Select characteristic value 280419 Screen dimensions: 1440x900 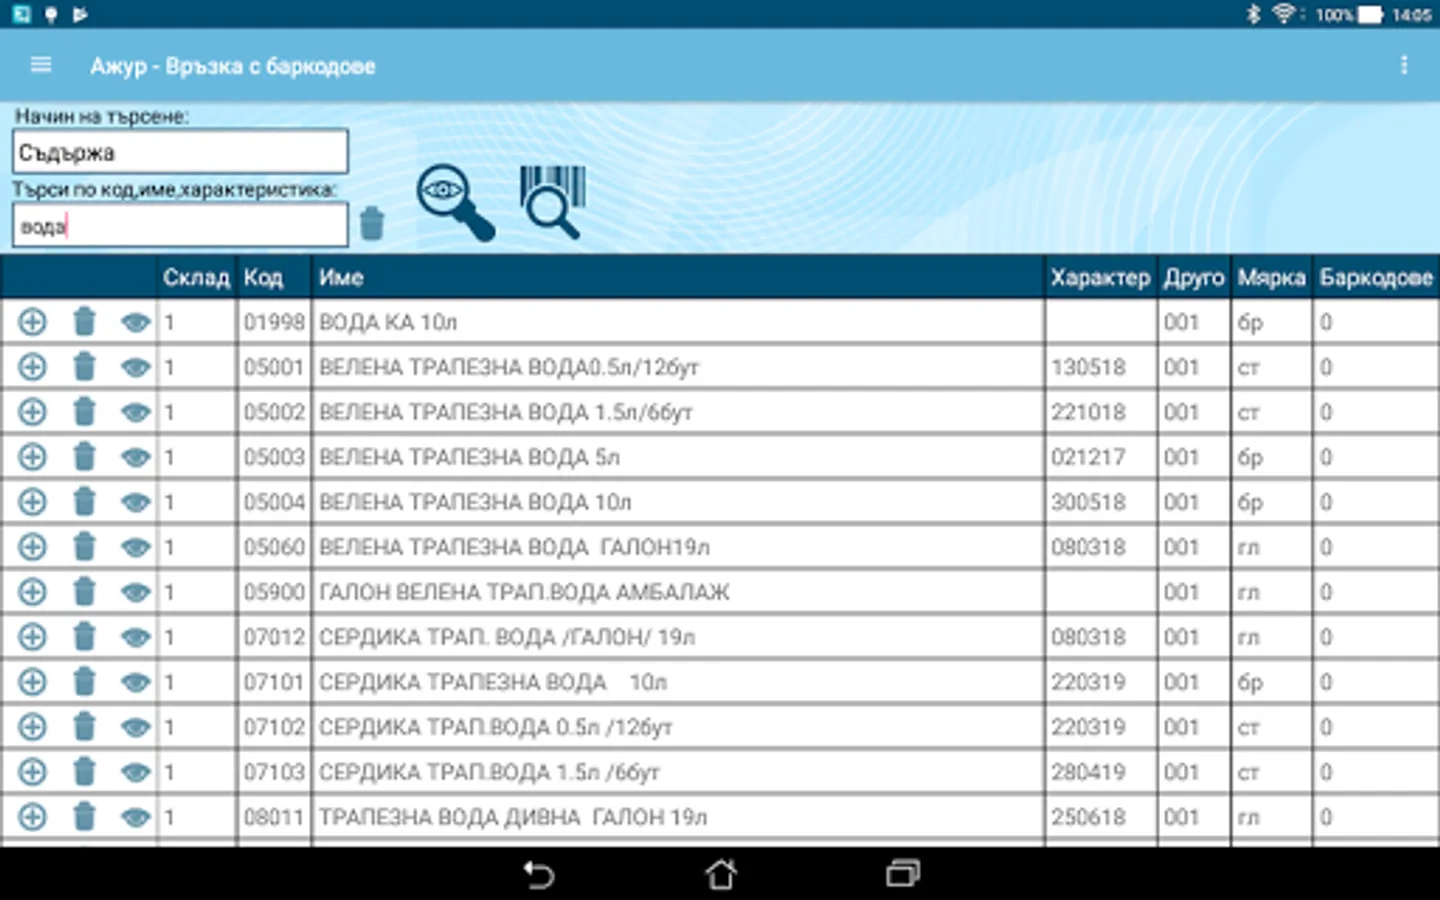pyautogui.click(x=1088, y=772)
